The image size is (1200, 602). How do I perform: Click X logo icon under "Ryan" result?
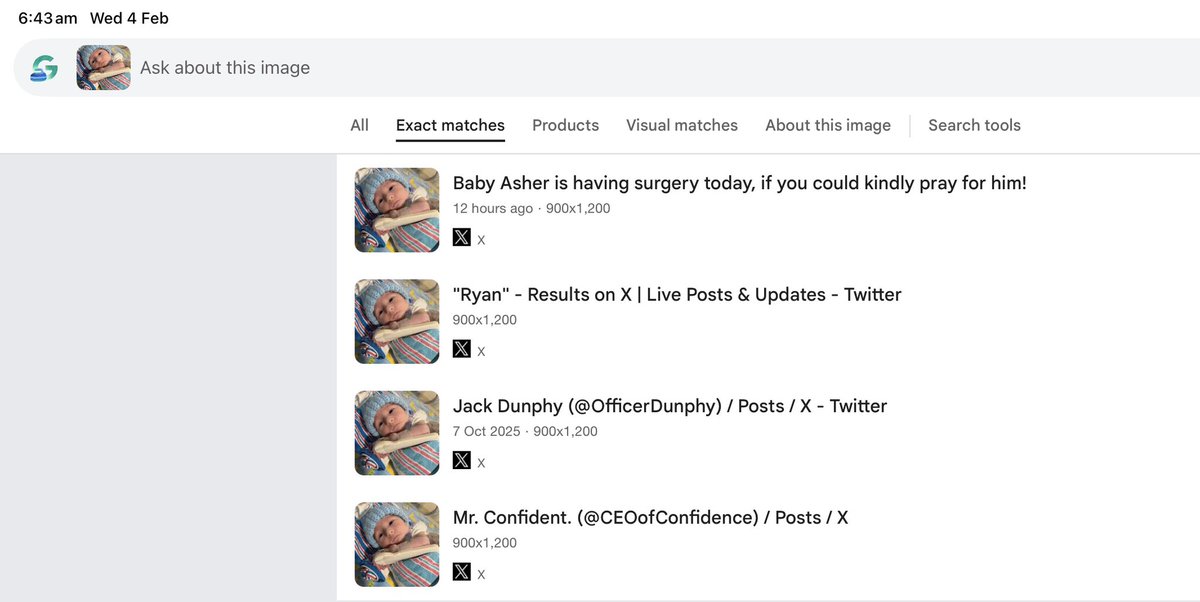point(462,349)
